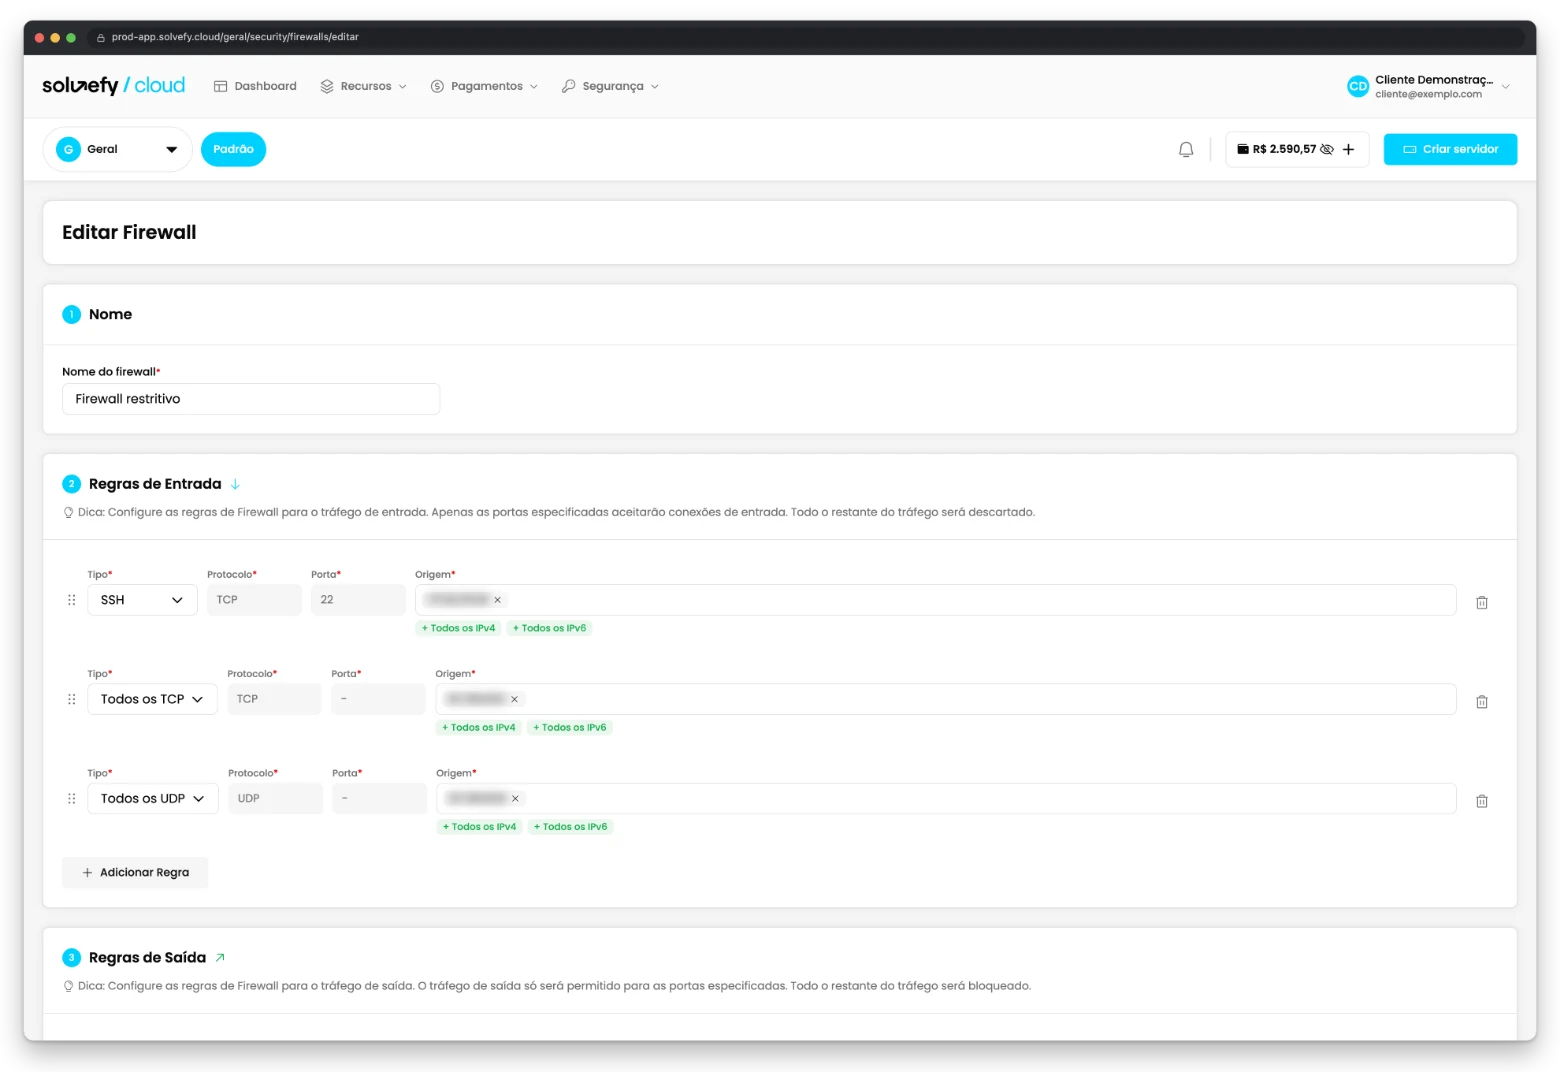Delete the SSH inbound rule
This screenshot has width=1560, height=1072.
1482,602
